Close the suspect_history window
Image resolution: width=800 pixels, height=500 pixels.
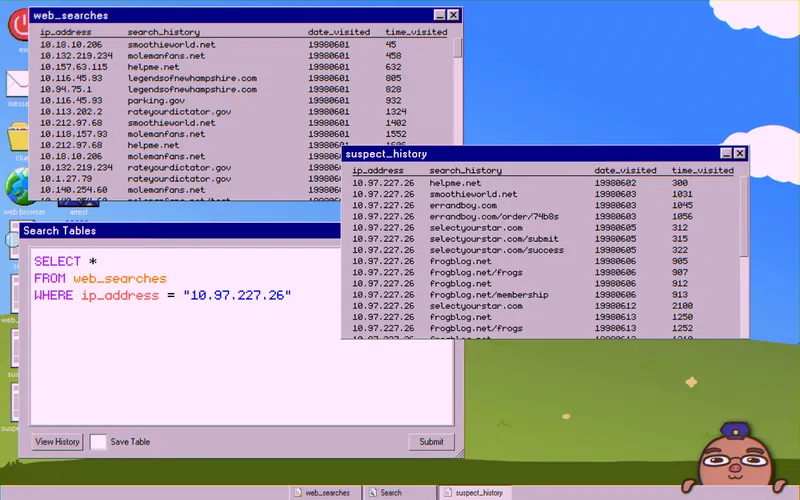740,153
